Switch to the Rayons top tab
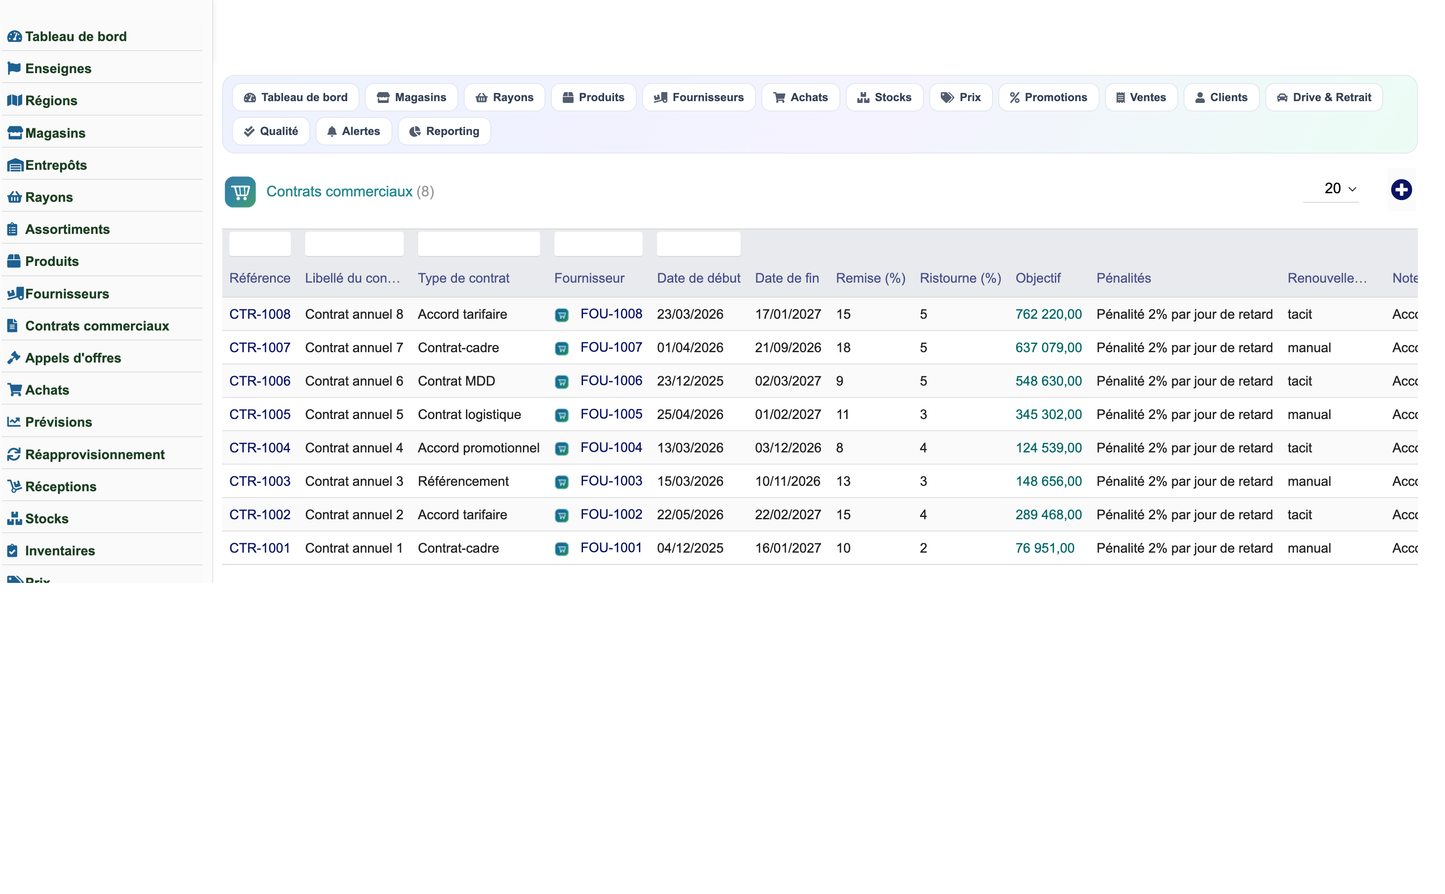The image size is (1445, 894). click(505, 97)
